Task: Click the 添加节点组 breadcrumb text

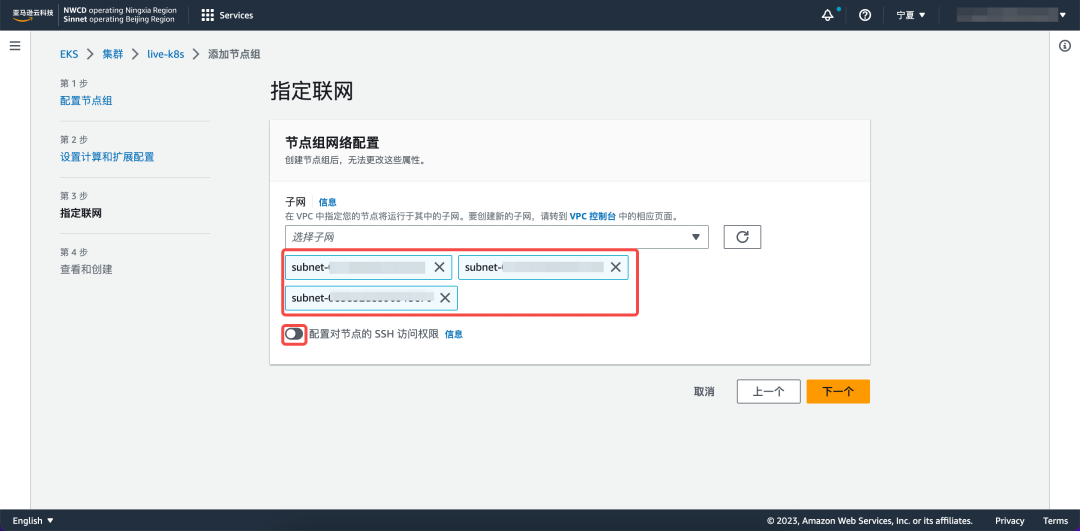Action: (234, 54)
